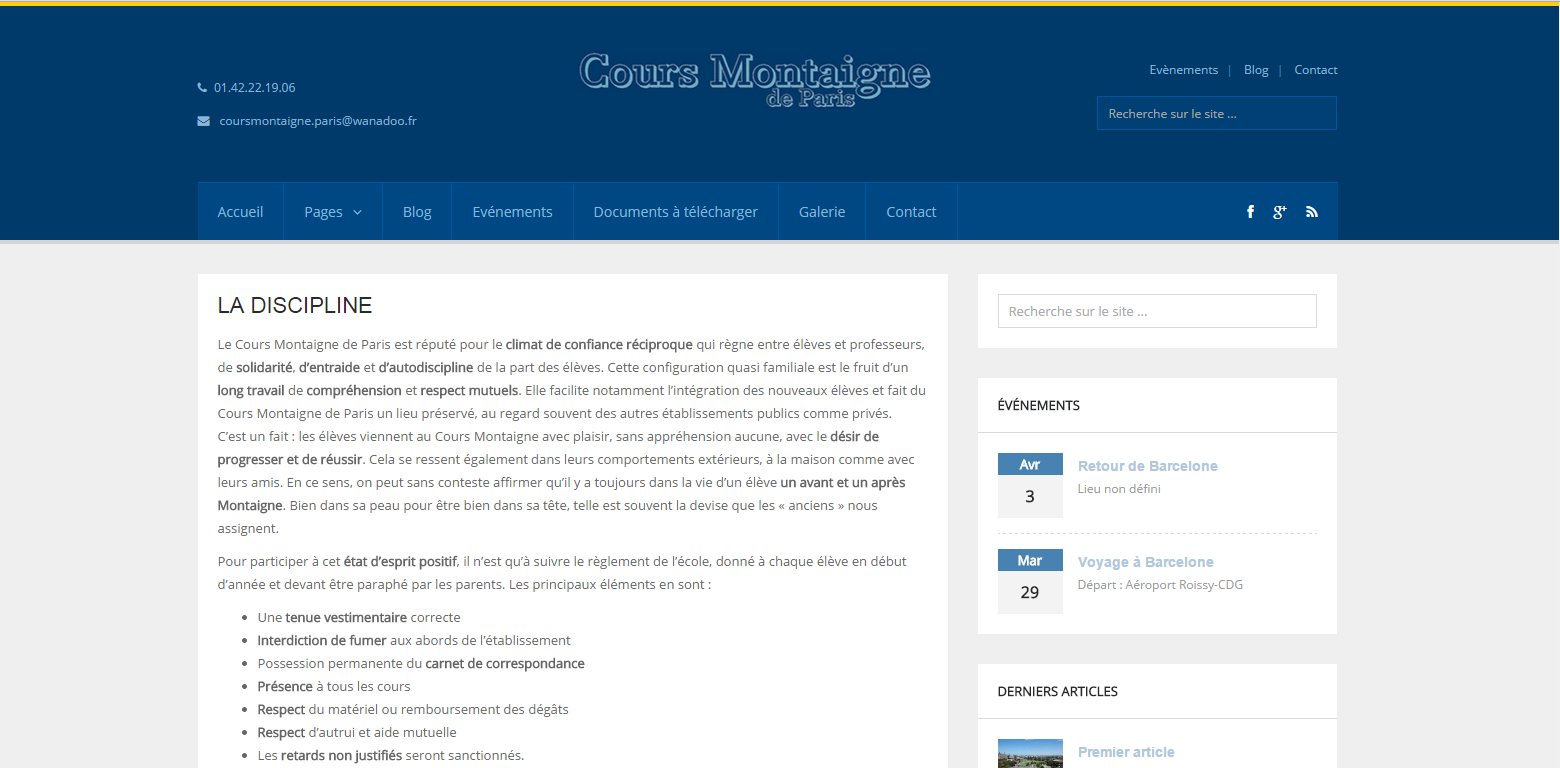The width and height of the screenshot is (1560, 768).
Task: Select Evénements in the main navigation bar
Action: coord(512,212)
